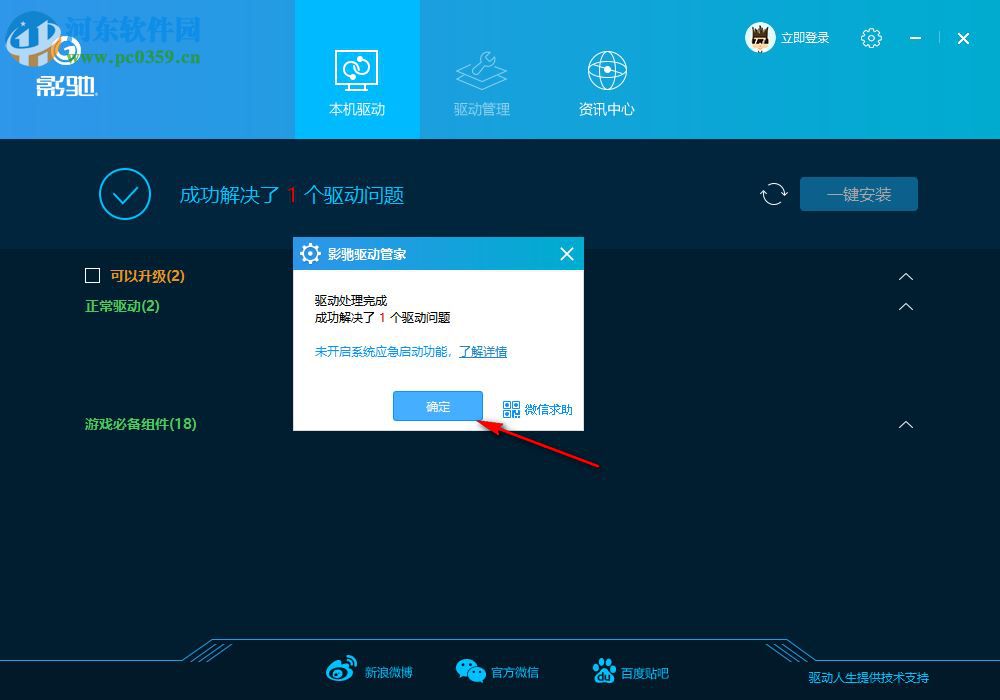Screen dimensions: 1000x700
Task: Collapse the 正常驱动(2) section
Action: [905, 306]
